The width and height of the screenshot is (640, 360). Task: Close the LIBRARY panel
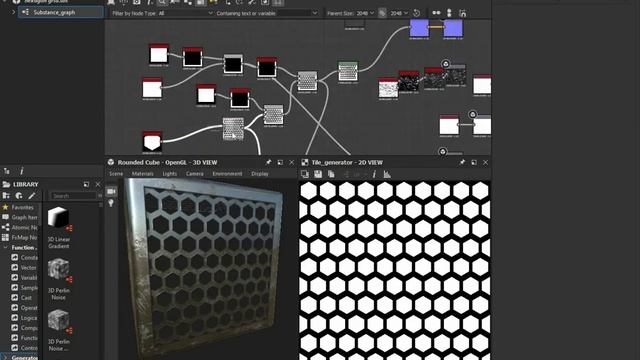pyautogui.click(x=98, y=184)
